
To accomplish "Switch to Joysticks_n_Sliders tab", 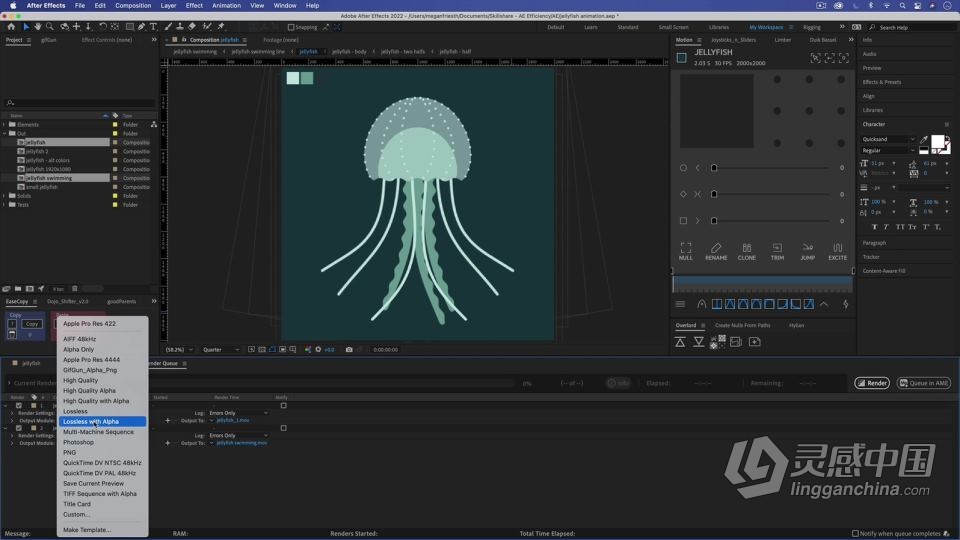I will pyautogui.click(x=733, y=40).
